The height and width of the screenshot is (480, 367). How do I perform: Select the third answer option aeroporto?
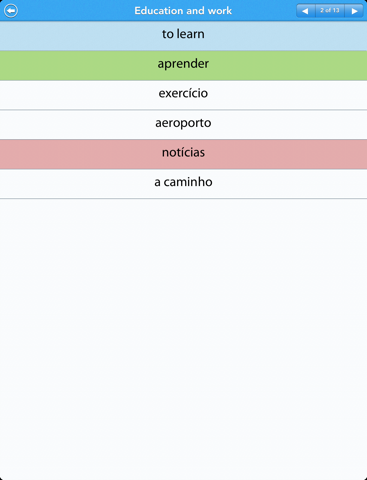tap(183, 125)
